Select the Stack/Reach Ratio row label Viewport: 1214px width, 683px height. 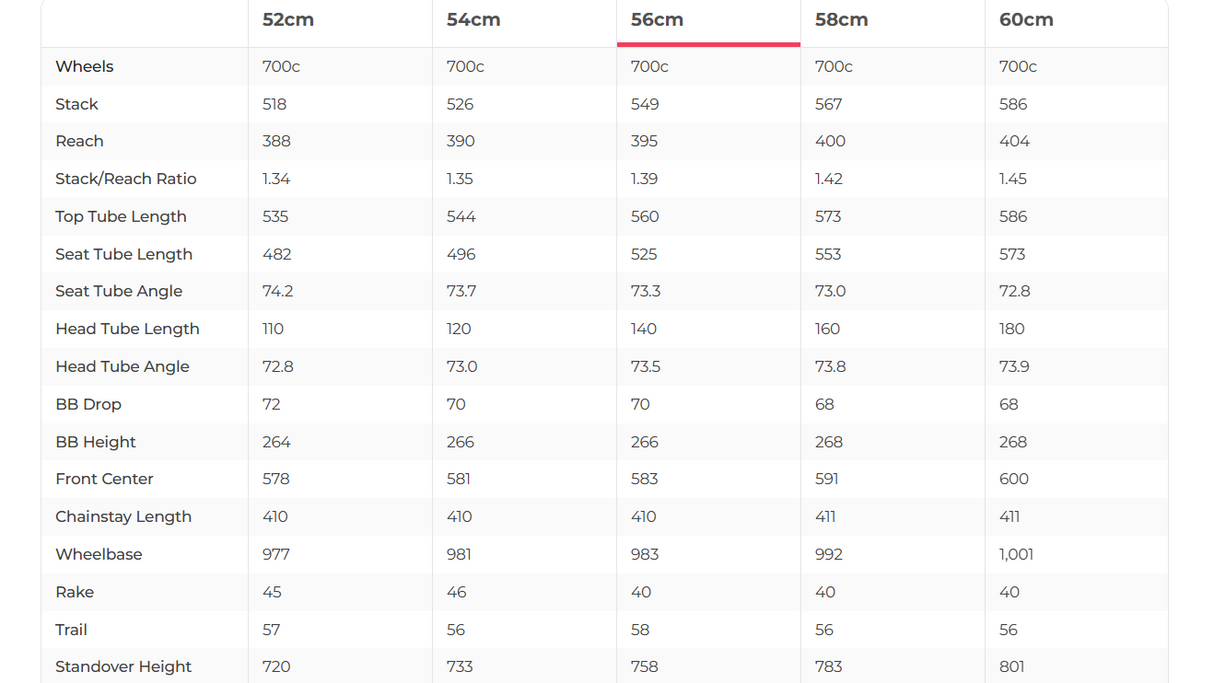(126, 179)
